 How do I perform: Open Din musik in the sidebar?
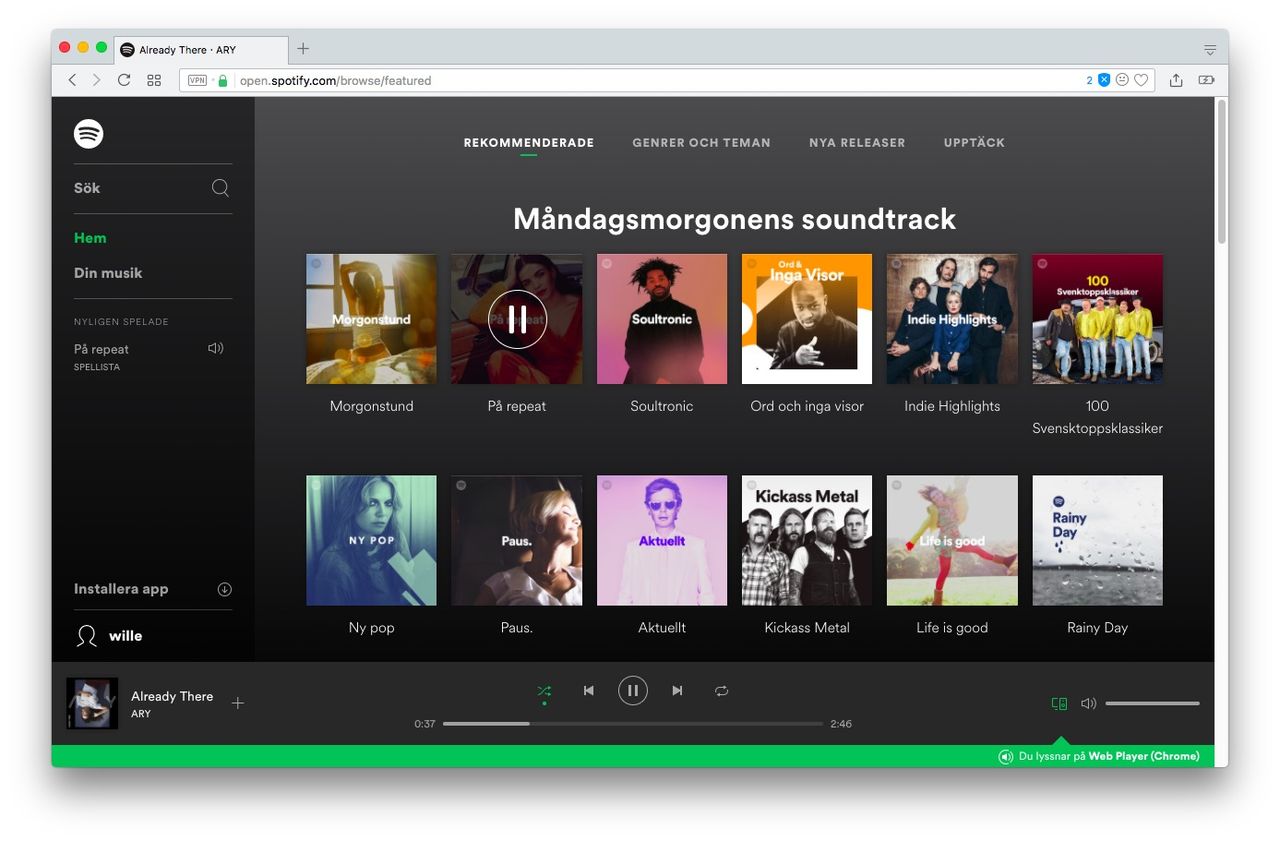pyautogui.click(x=108, y=273)
